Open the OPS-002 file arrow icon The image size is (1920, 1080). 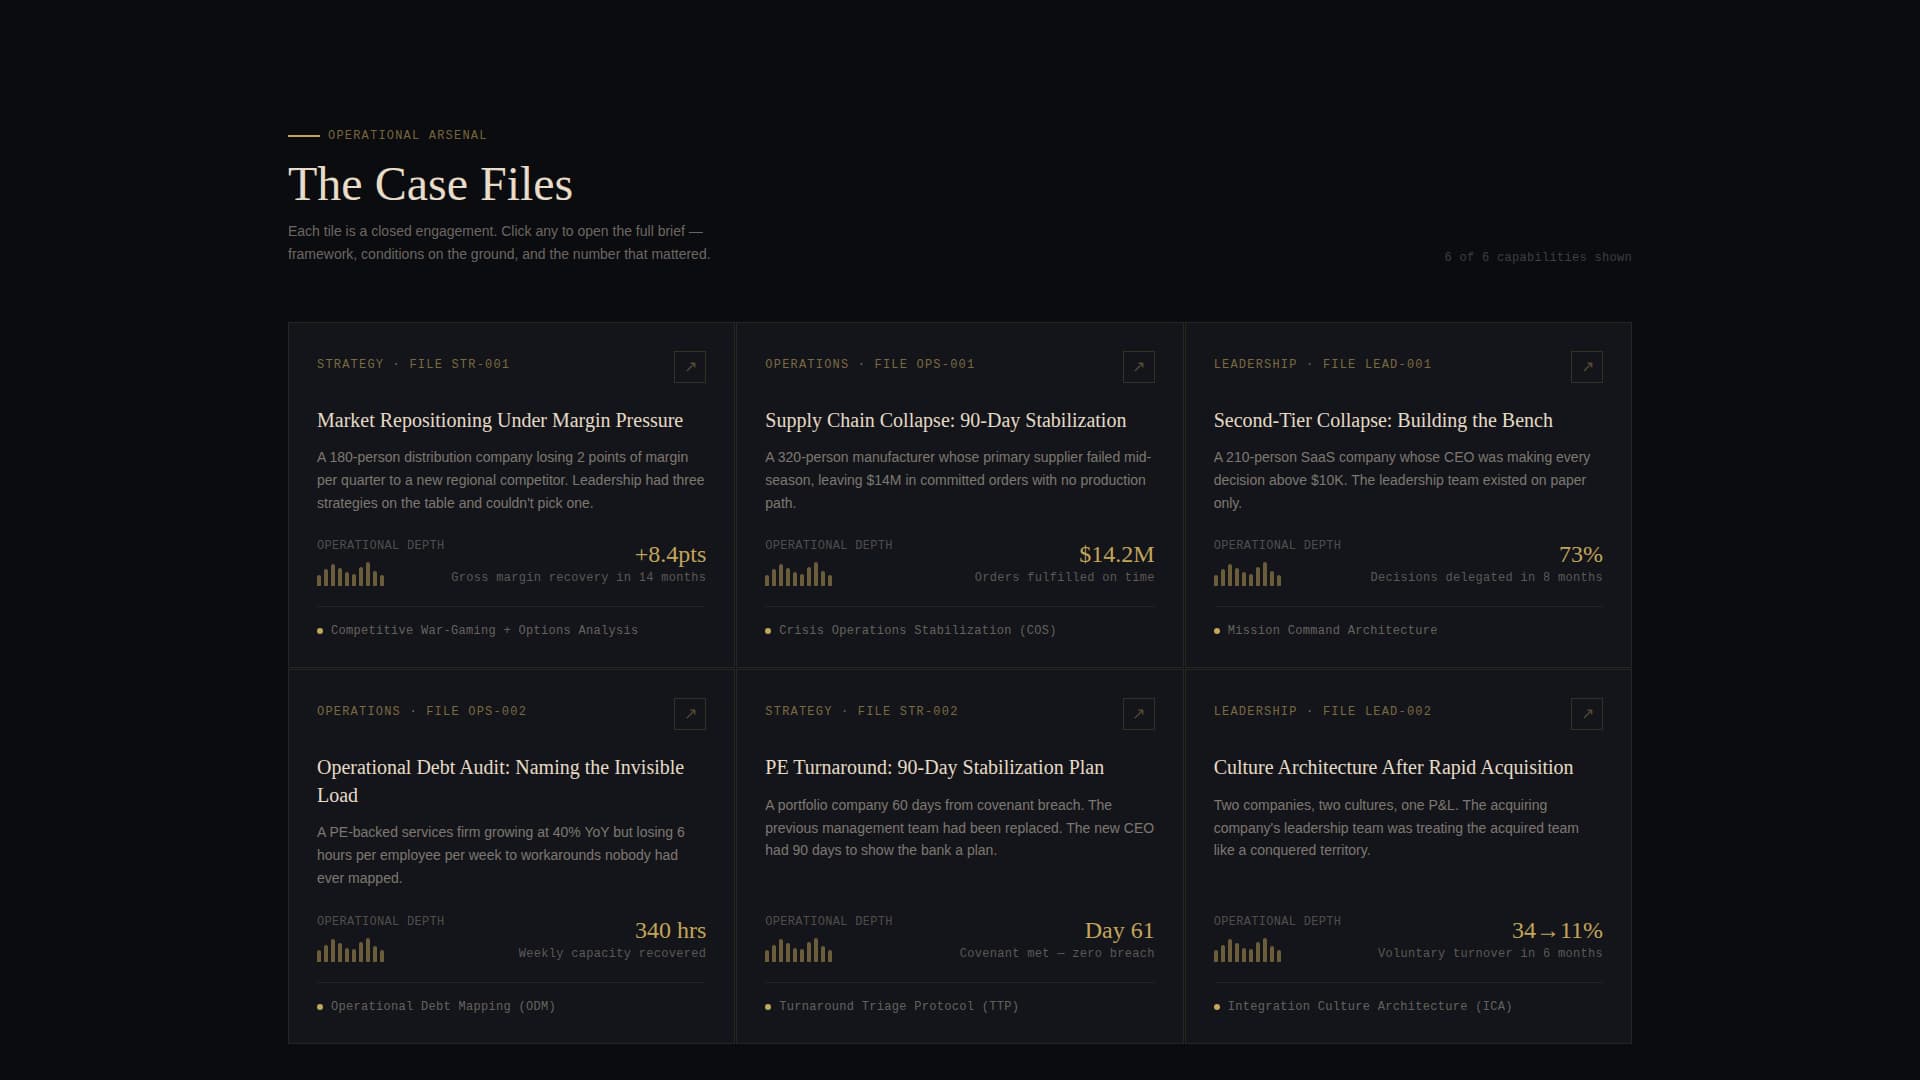690,714
